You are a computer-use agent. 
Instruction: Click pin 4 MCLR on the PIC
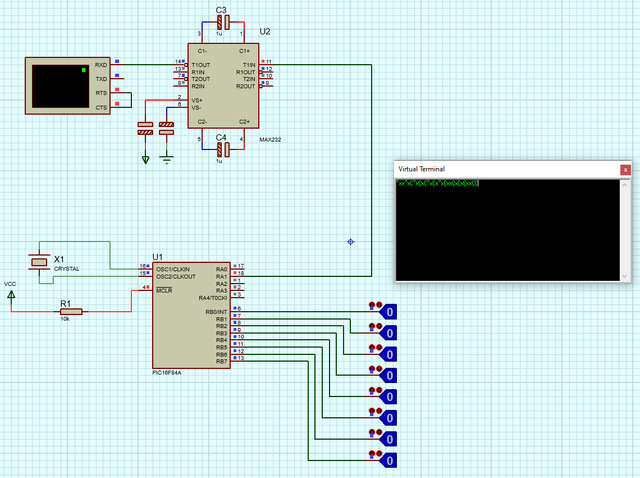point(145,290)
